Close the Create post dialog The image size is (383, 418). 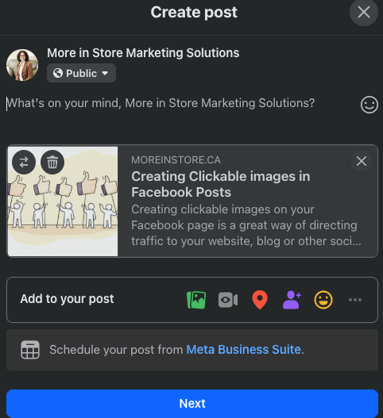point(364,12)
